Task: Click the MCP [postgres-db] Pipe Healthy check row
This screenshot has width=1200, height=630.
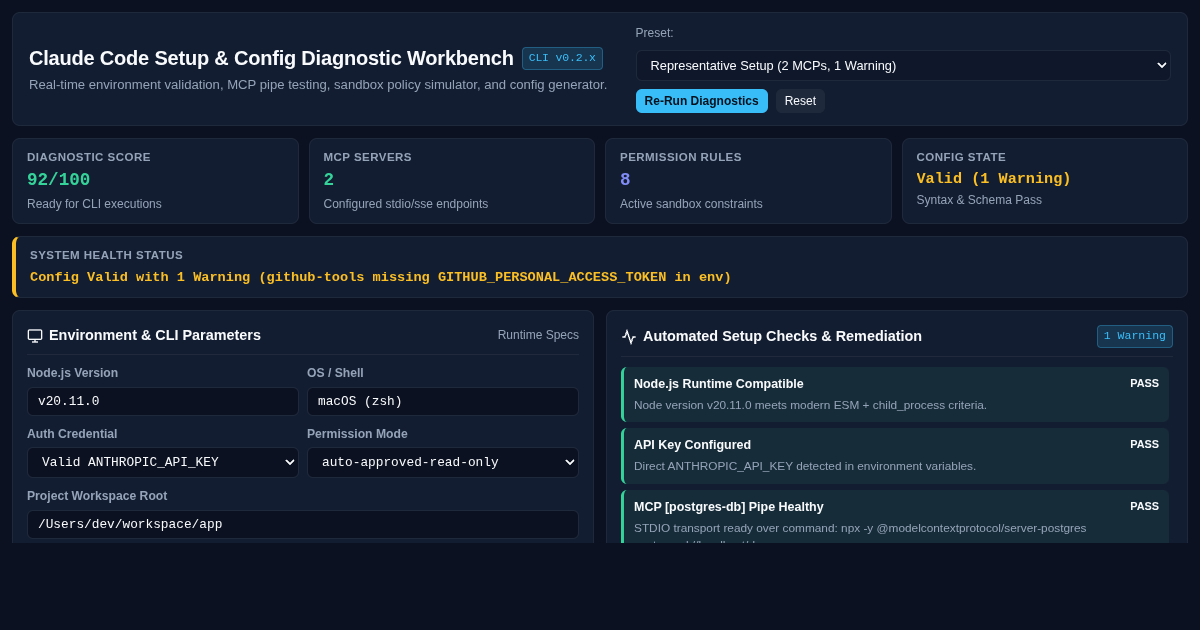Action: coord(895,517)
